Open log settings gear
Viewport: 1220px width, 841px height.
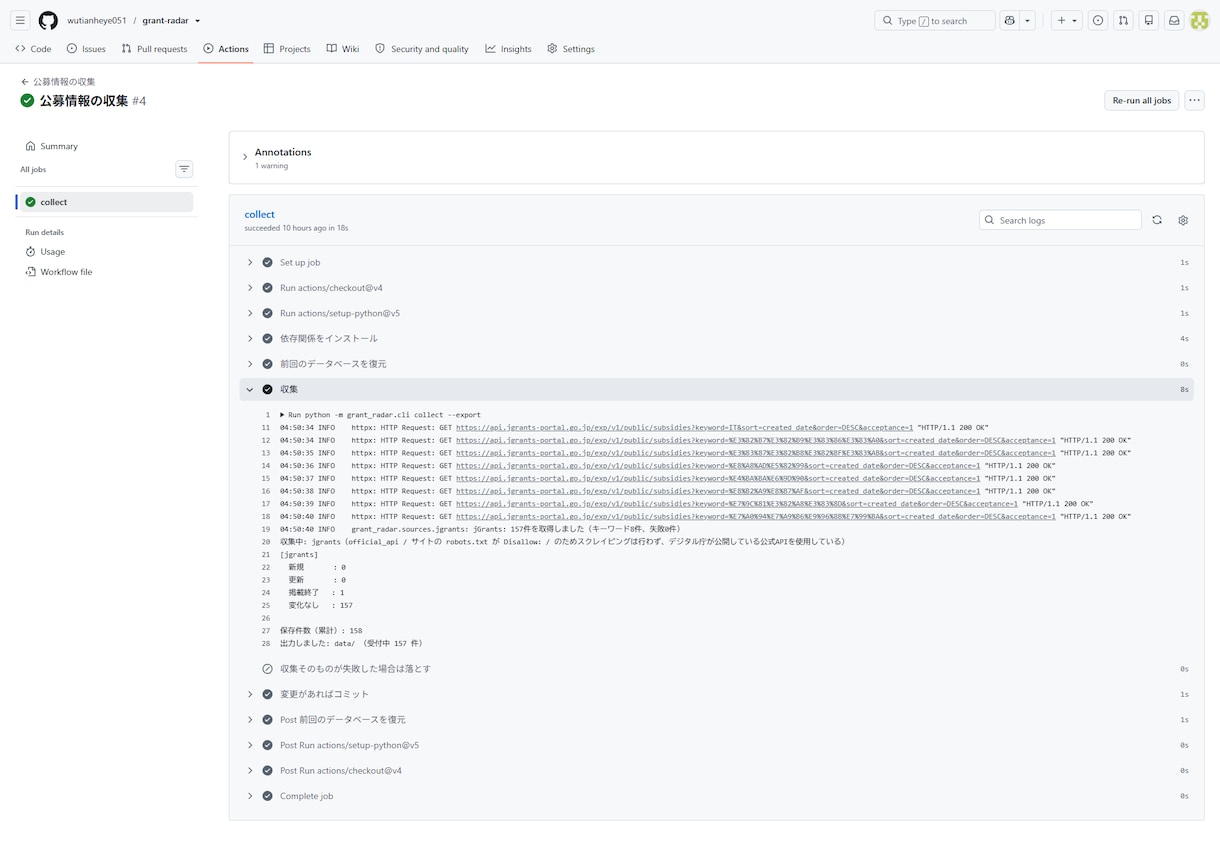click(1183, 220)
